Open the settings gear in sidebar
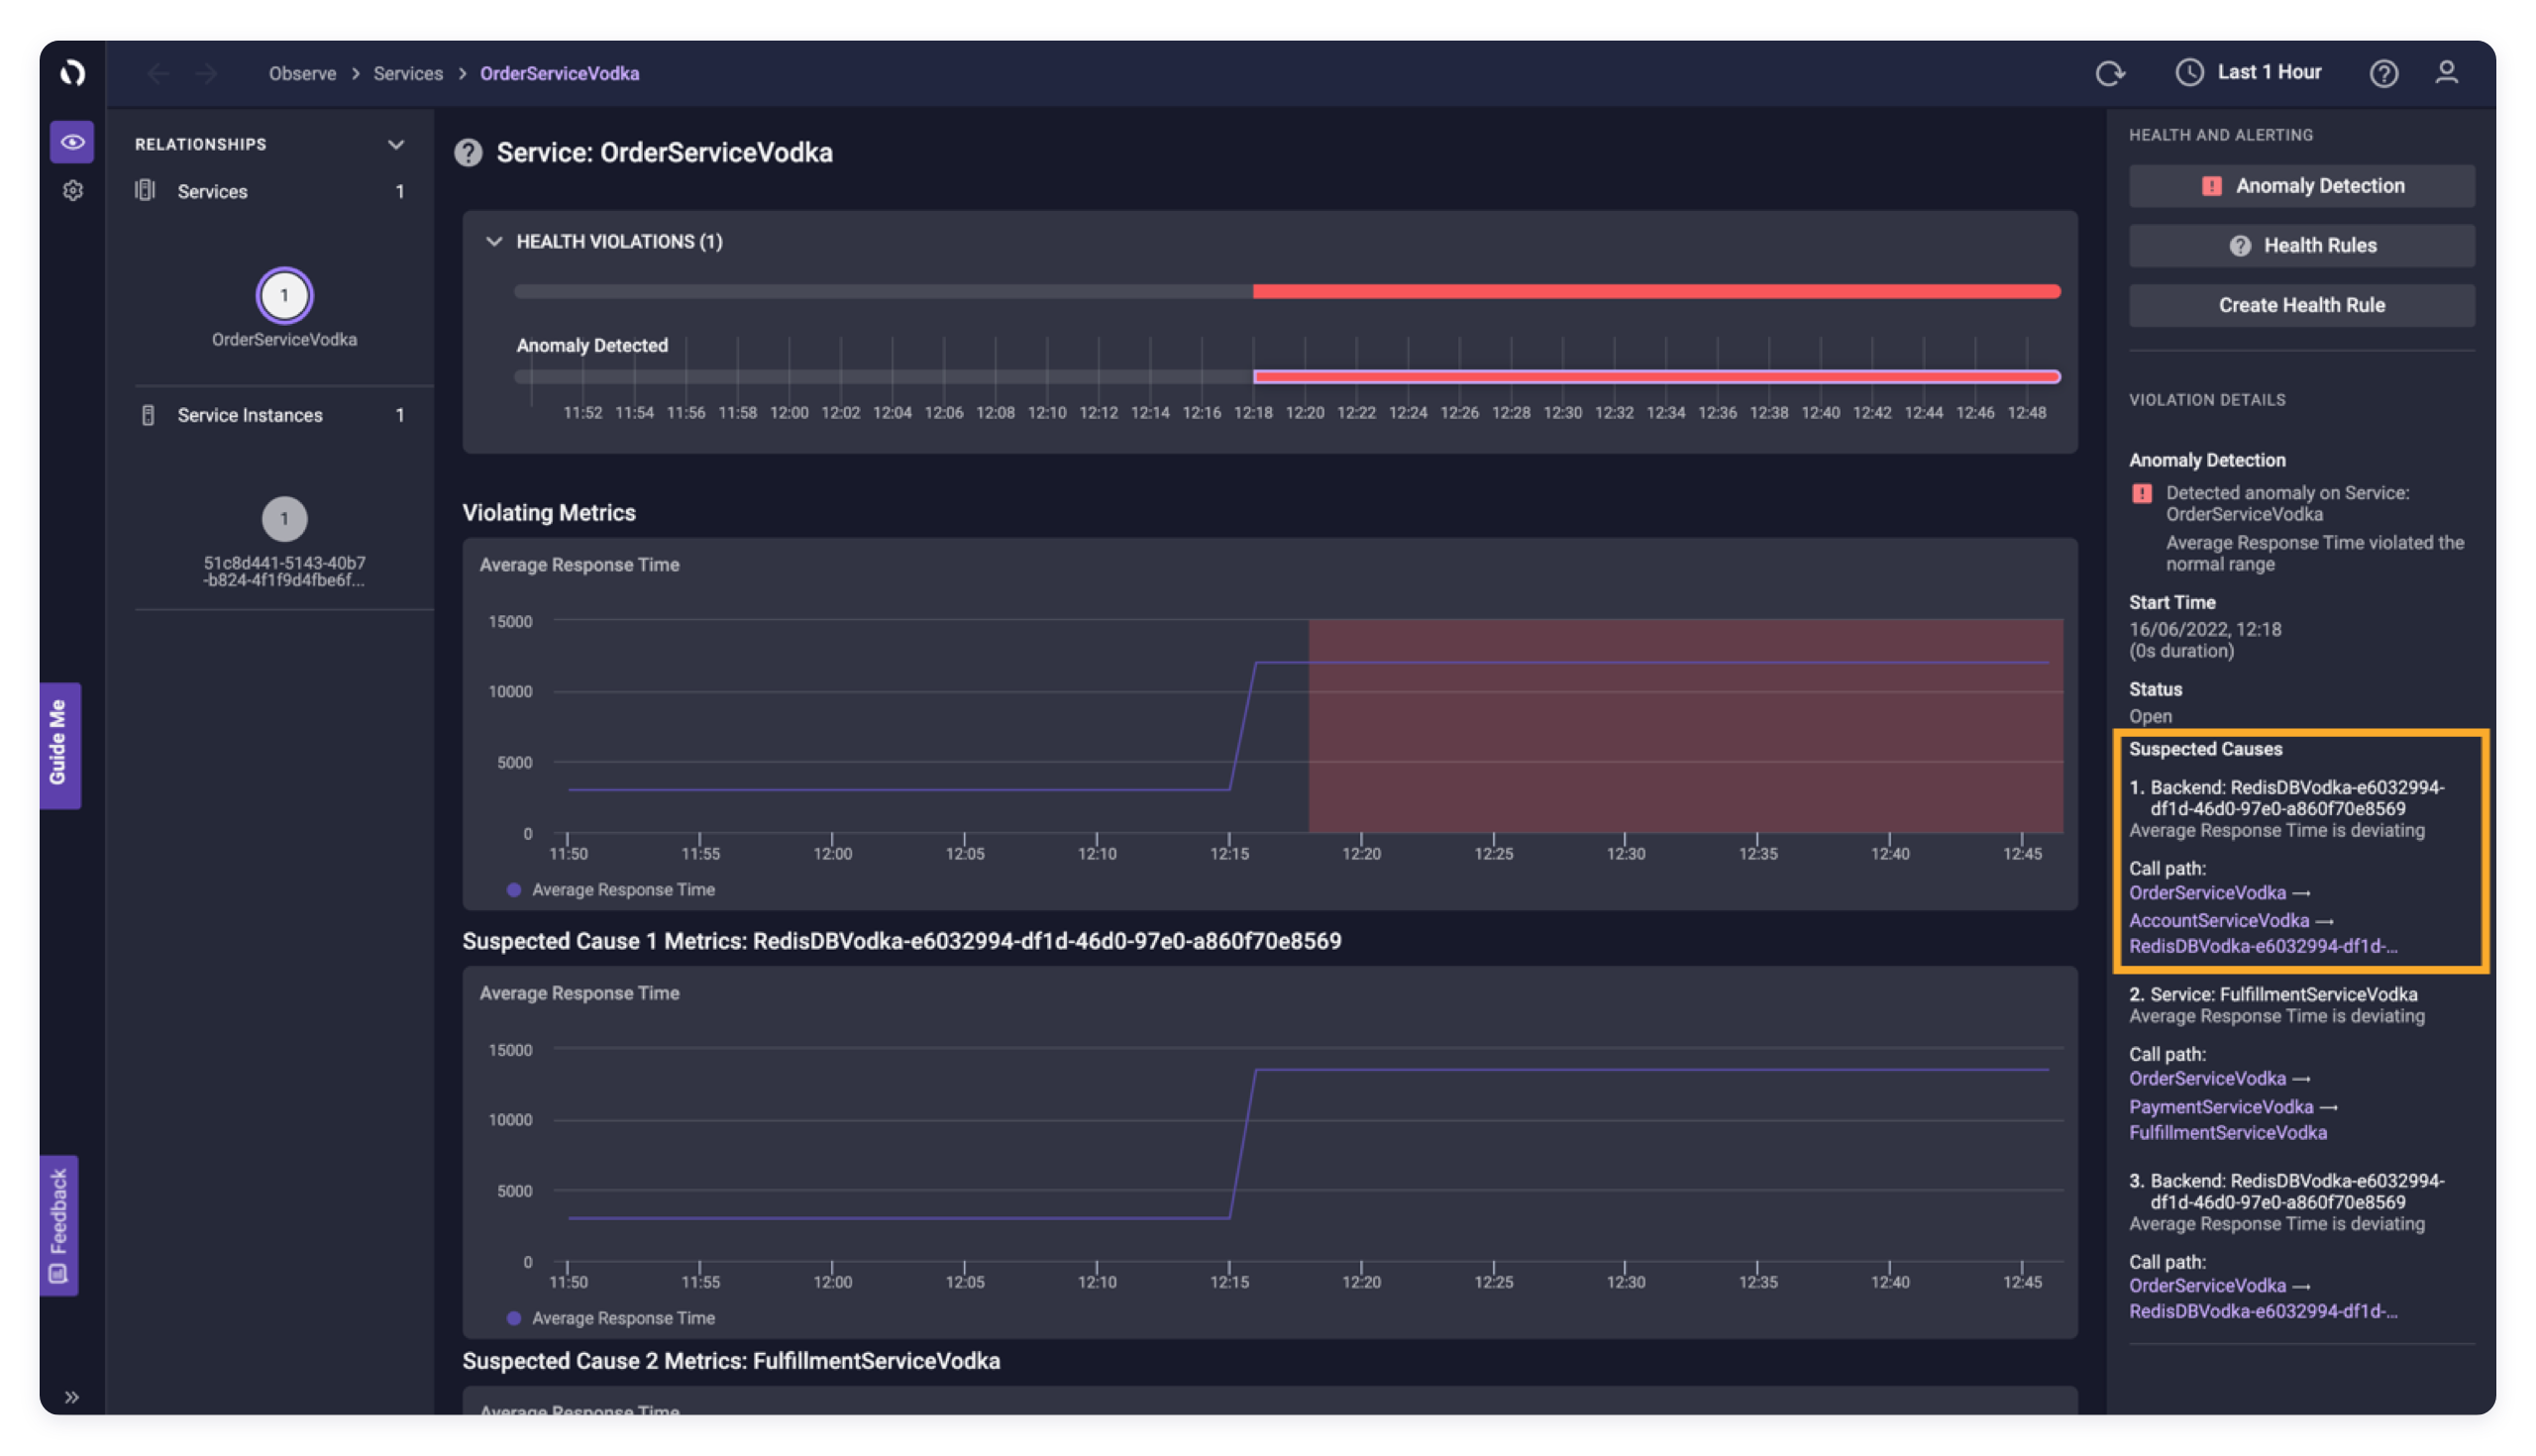The image size is (2536, 1456). tap(72, 190)
